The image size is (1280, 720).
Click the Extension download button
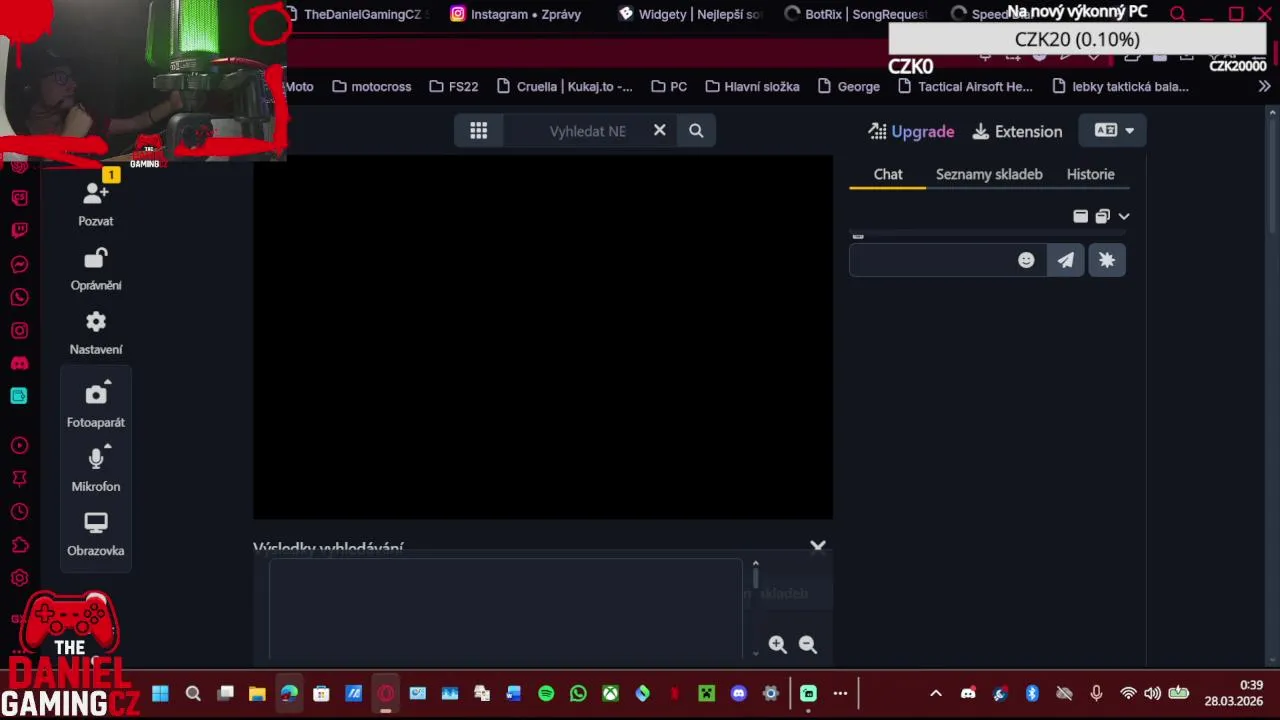1017,131
